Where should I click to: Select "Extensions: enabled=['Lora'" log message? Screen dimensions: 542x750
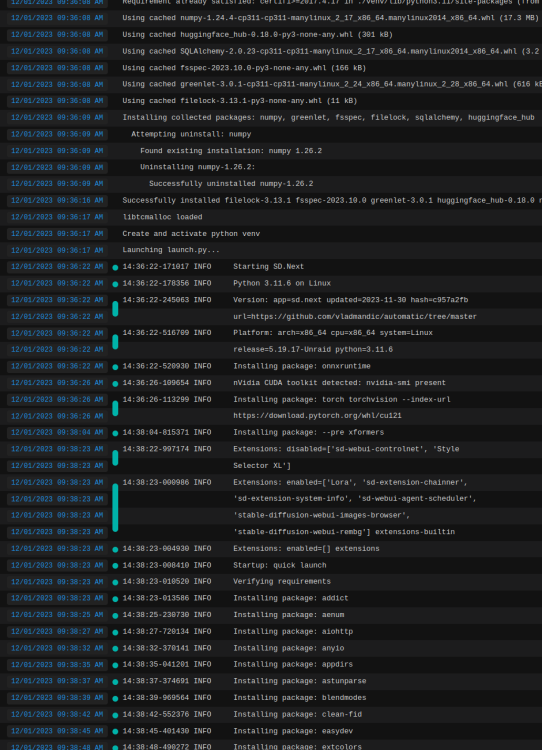(350, 483)
